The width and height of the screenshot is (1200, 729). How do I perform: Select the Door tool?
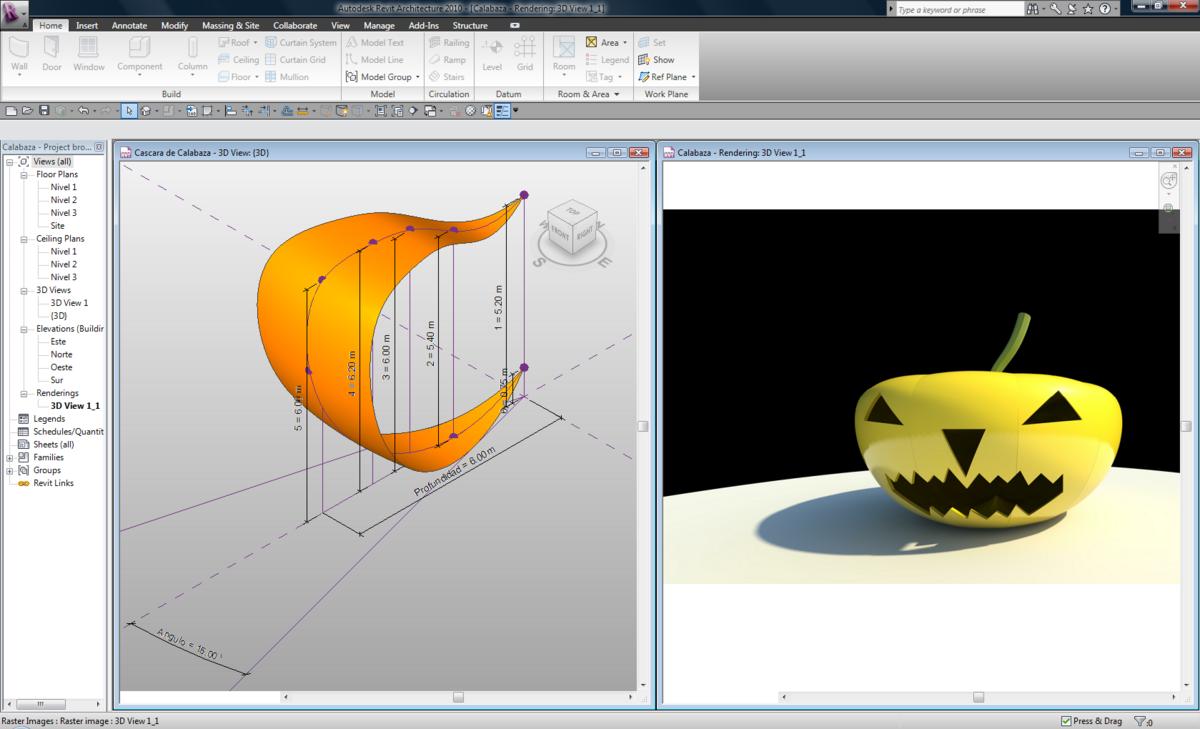click(51, 55)
